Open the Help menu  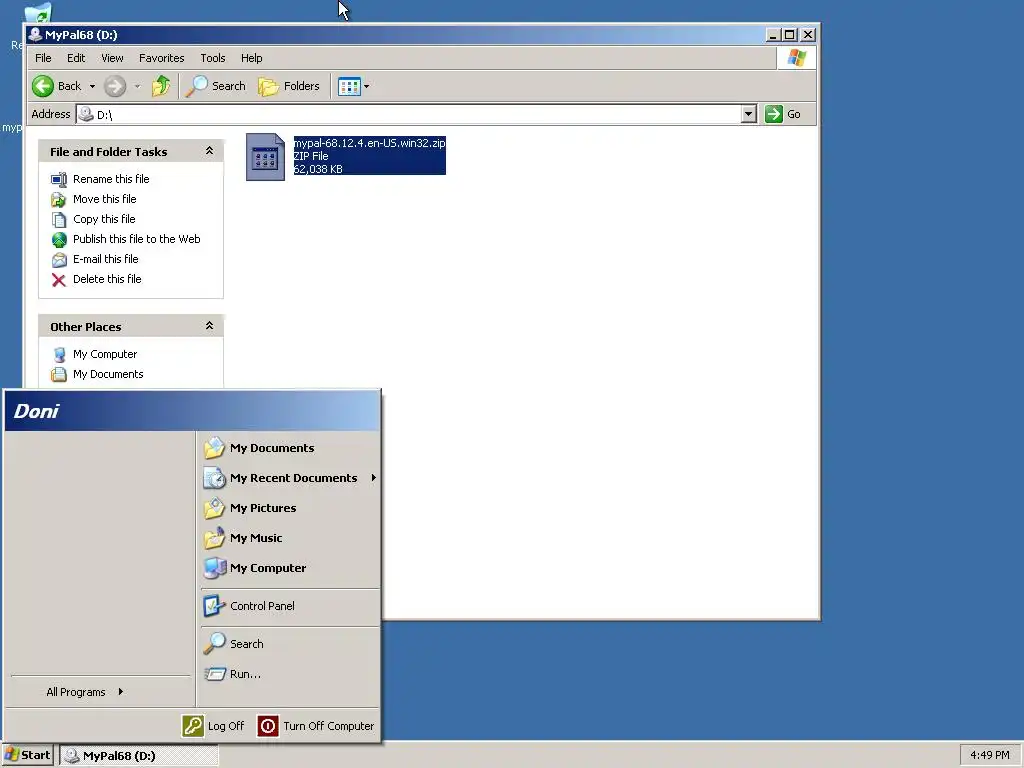coord(251,58)
